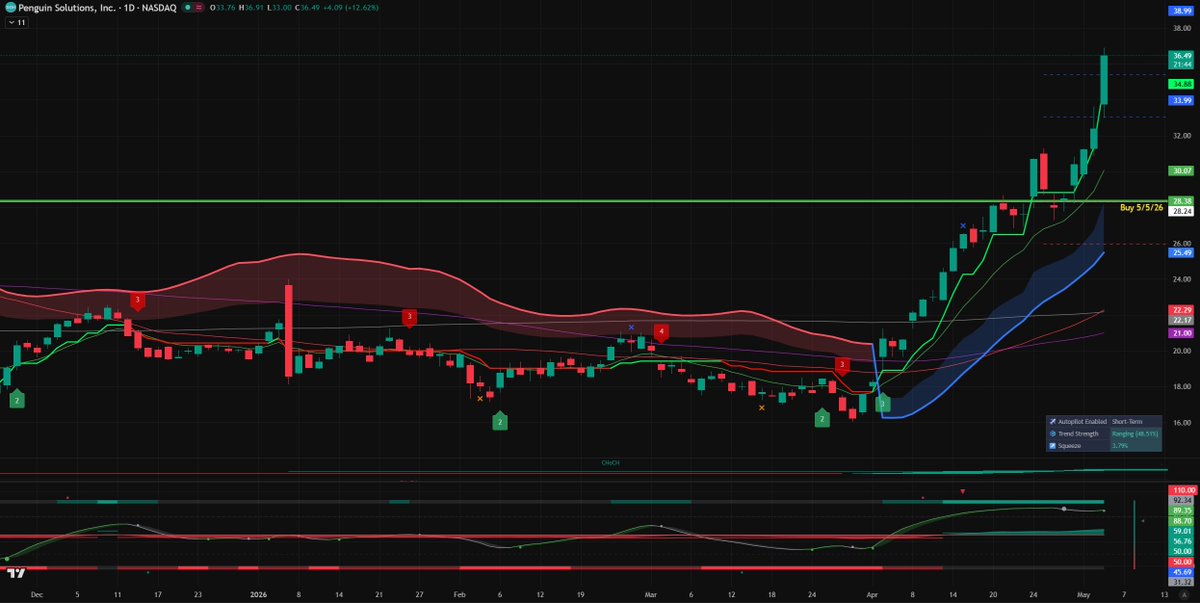Click the red down-triangle in indicator pane
Screen dimensions: 1200x603
tap(962, 491)
